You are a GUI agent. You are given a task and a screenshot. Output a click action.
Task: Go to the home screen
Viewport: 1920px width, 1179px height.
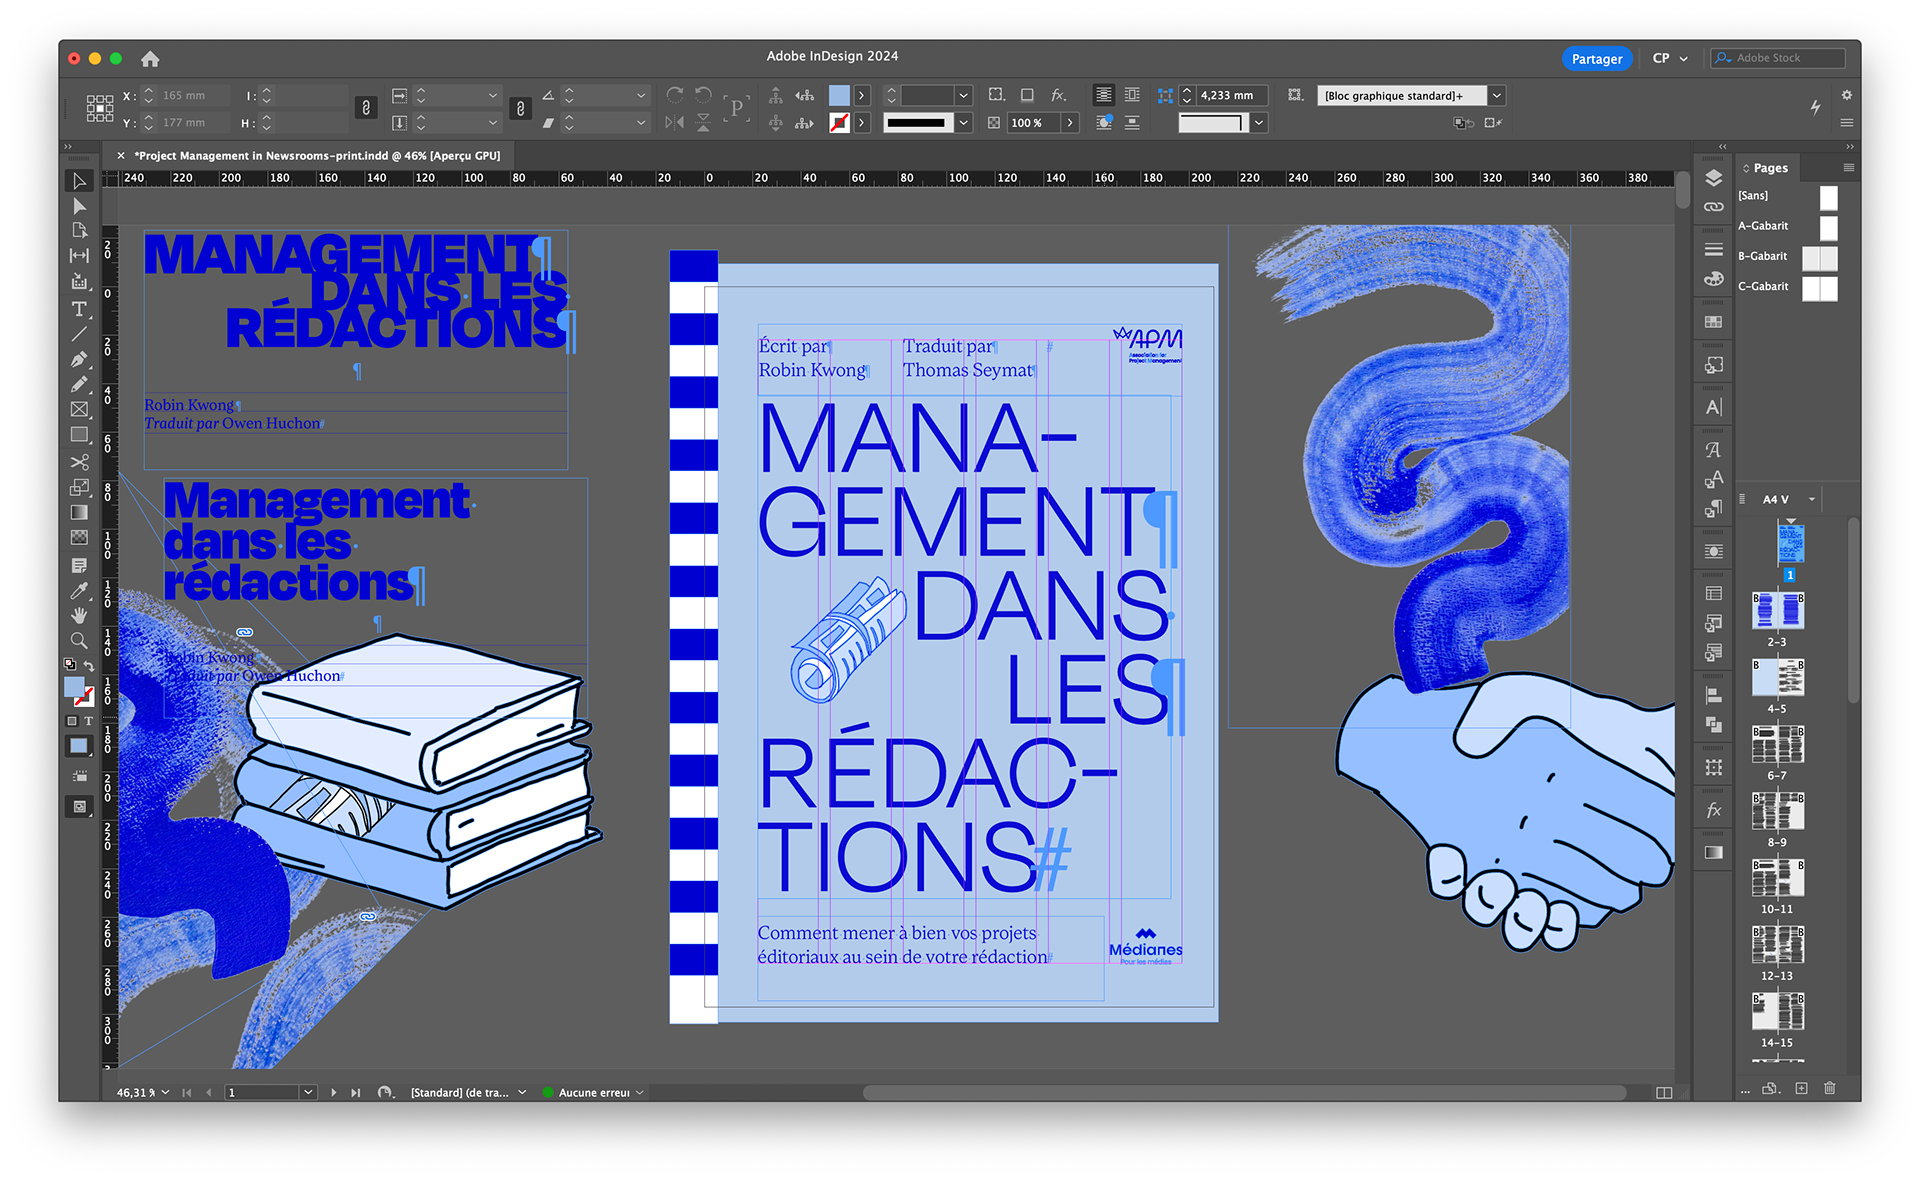[150, 59]
